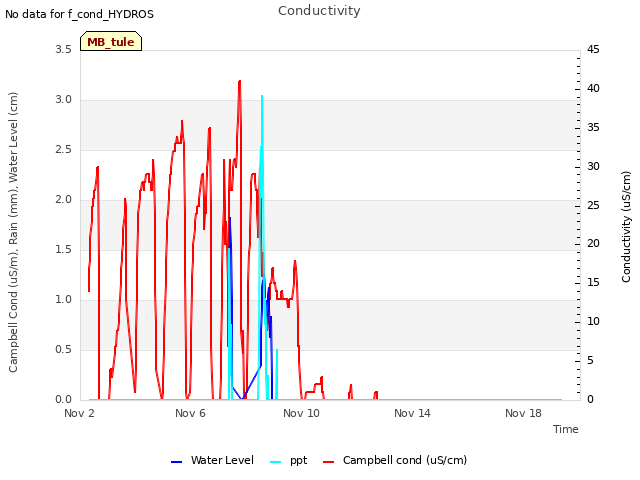Click the ppt legend entry
Image resolution: width=640 pixels, height=480 pixels.
tap(289, 460)
